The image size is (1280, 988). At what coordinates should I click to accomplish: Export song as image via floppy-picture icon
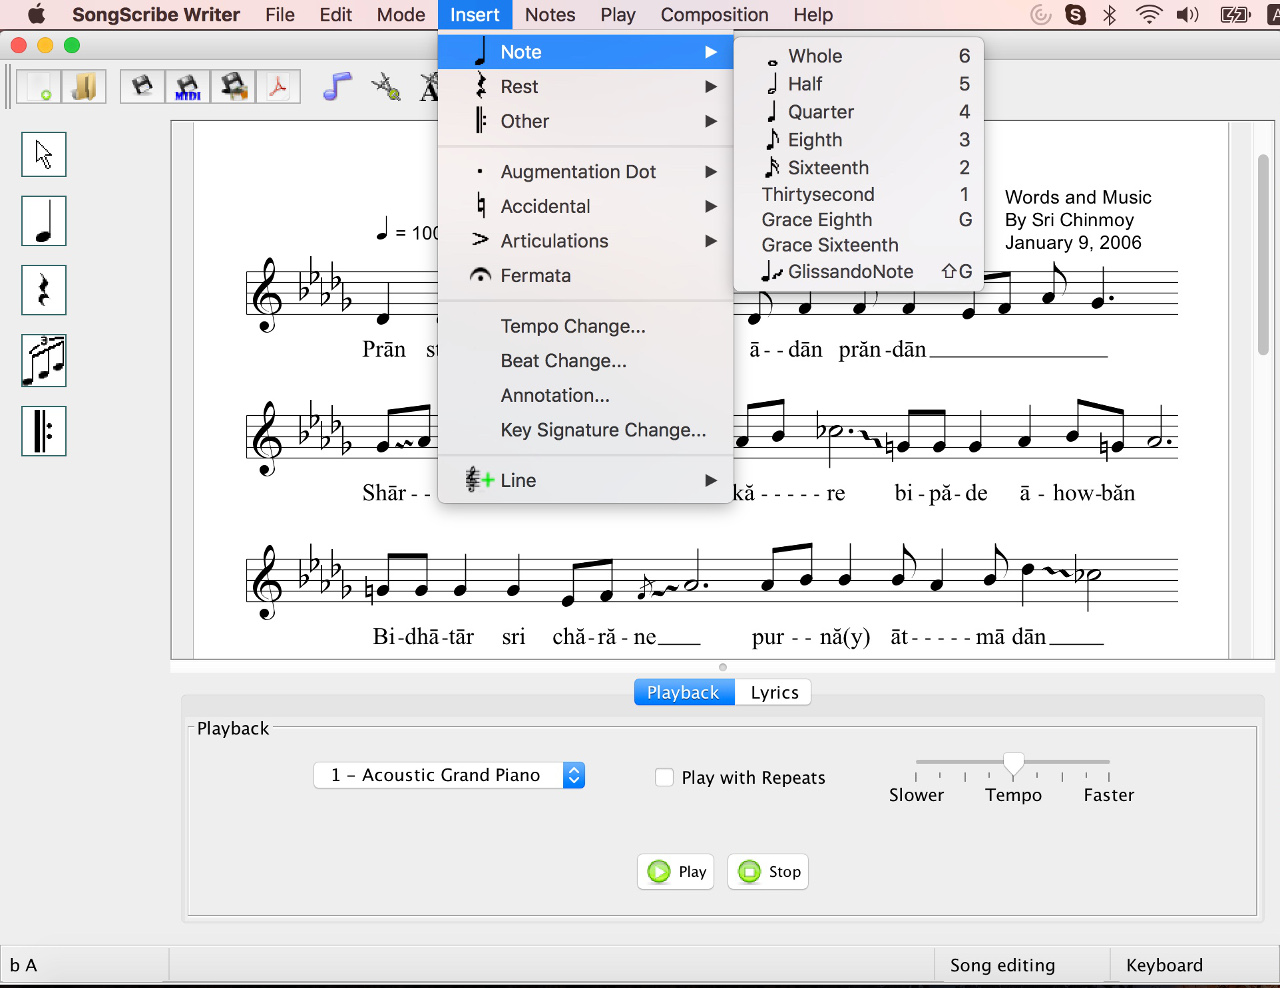pos(233,87)
